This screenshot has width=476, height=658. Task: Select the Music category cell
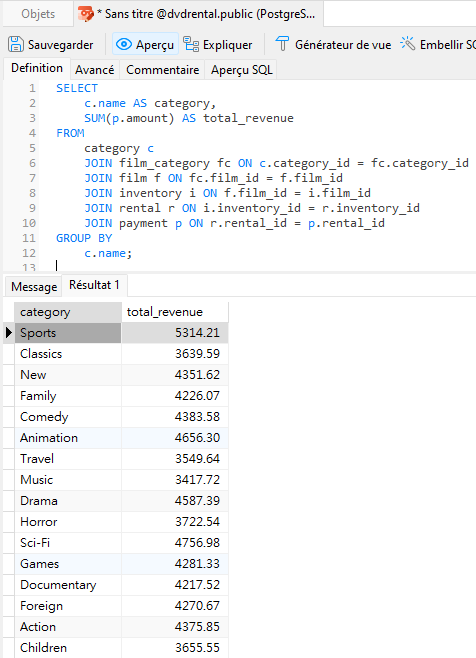coord(68,480)
